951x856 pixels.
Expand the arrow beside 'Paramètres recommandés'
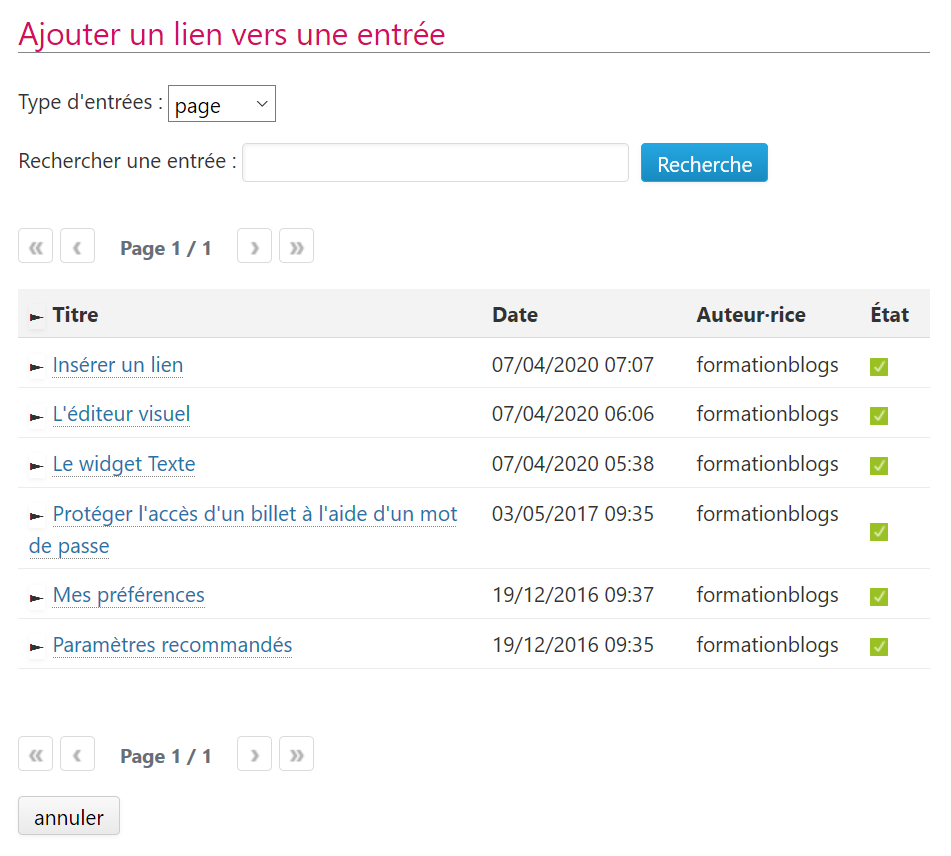pos(37,647)
